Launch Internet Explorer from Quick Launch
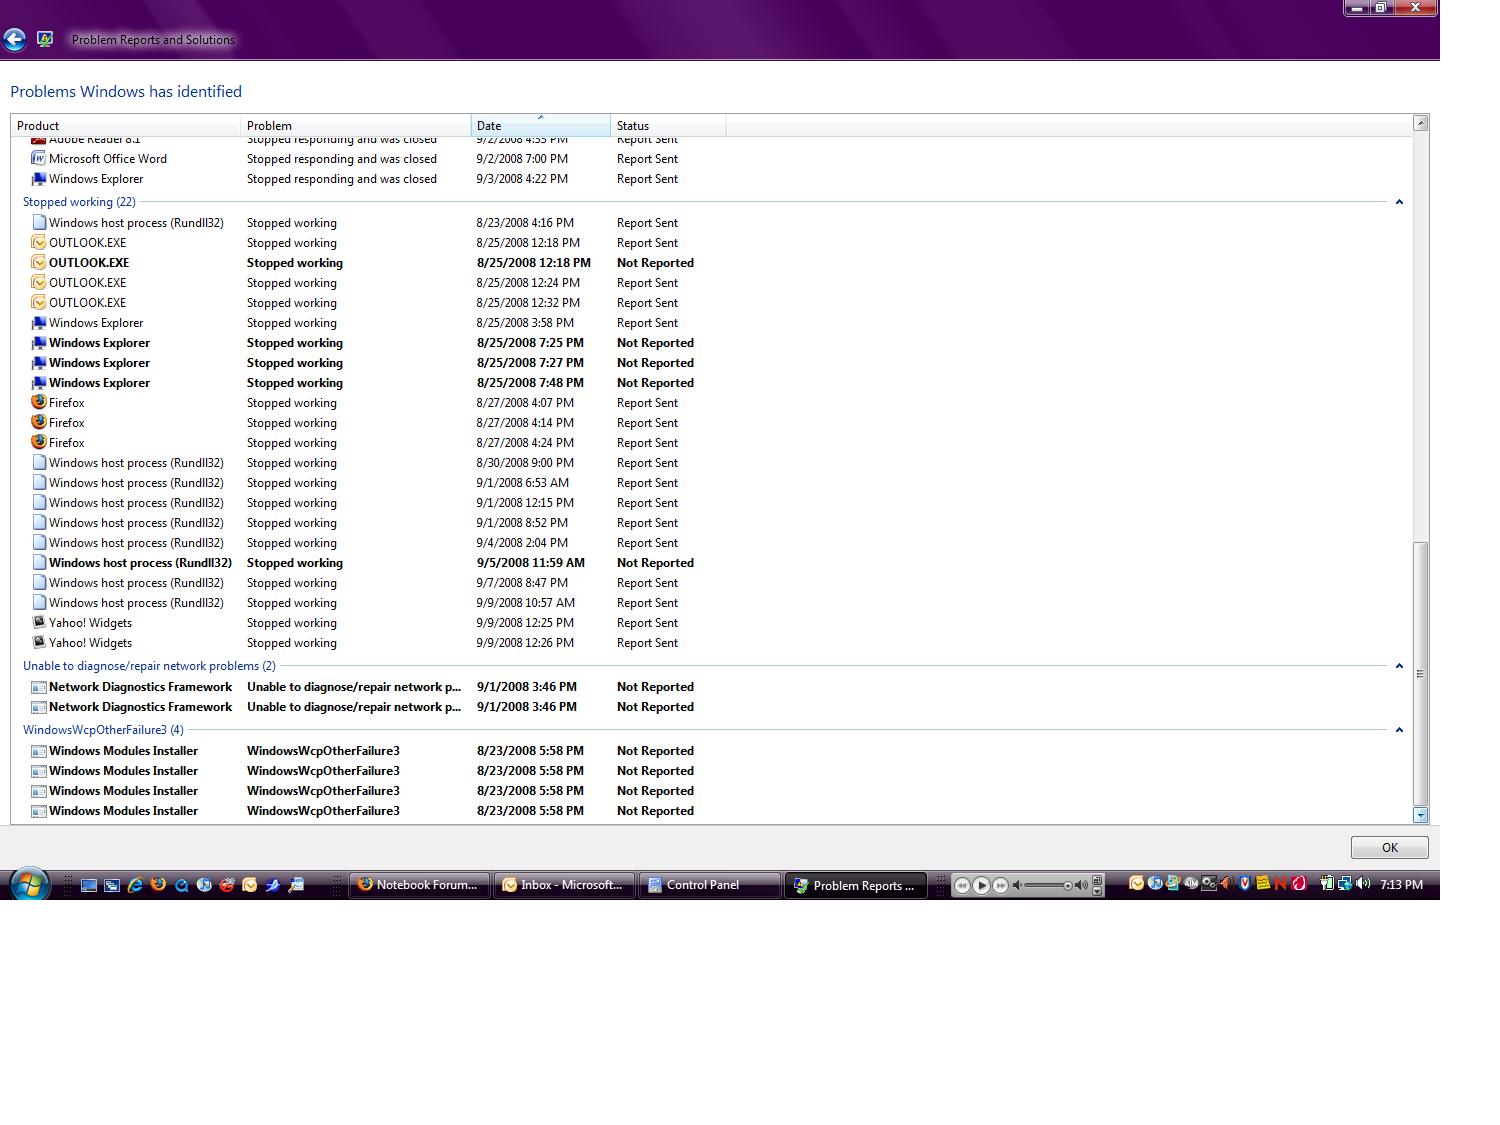 pyautogui.click(x=135, y=885)
